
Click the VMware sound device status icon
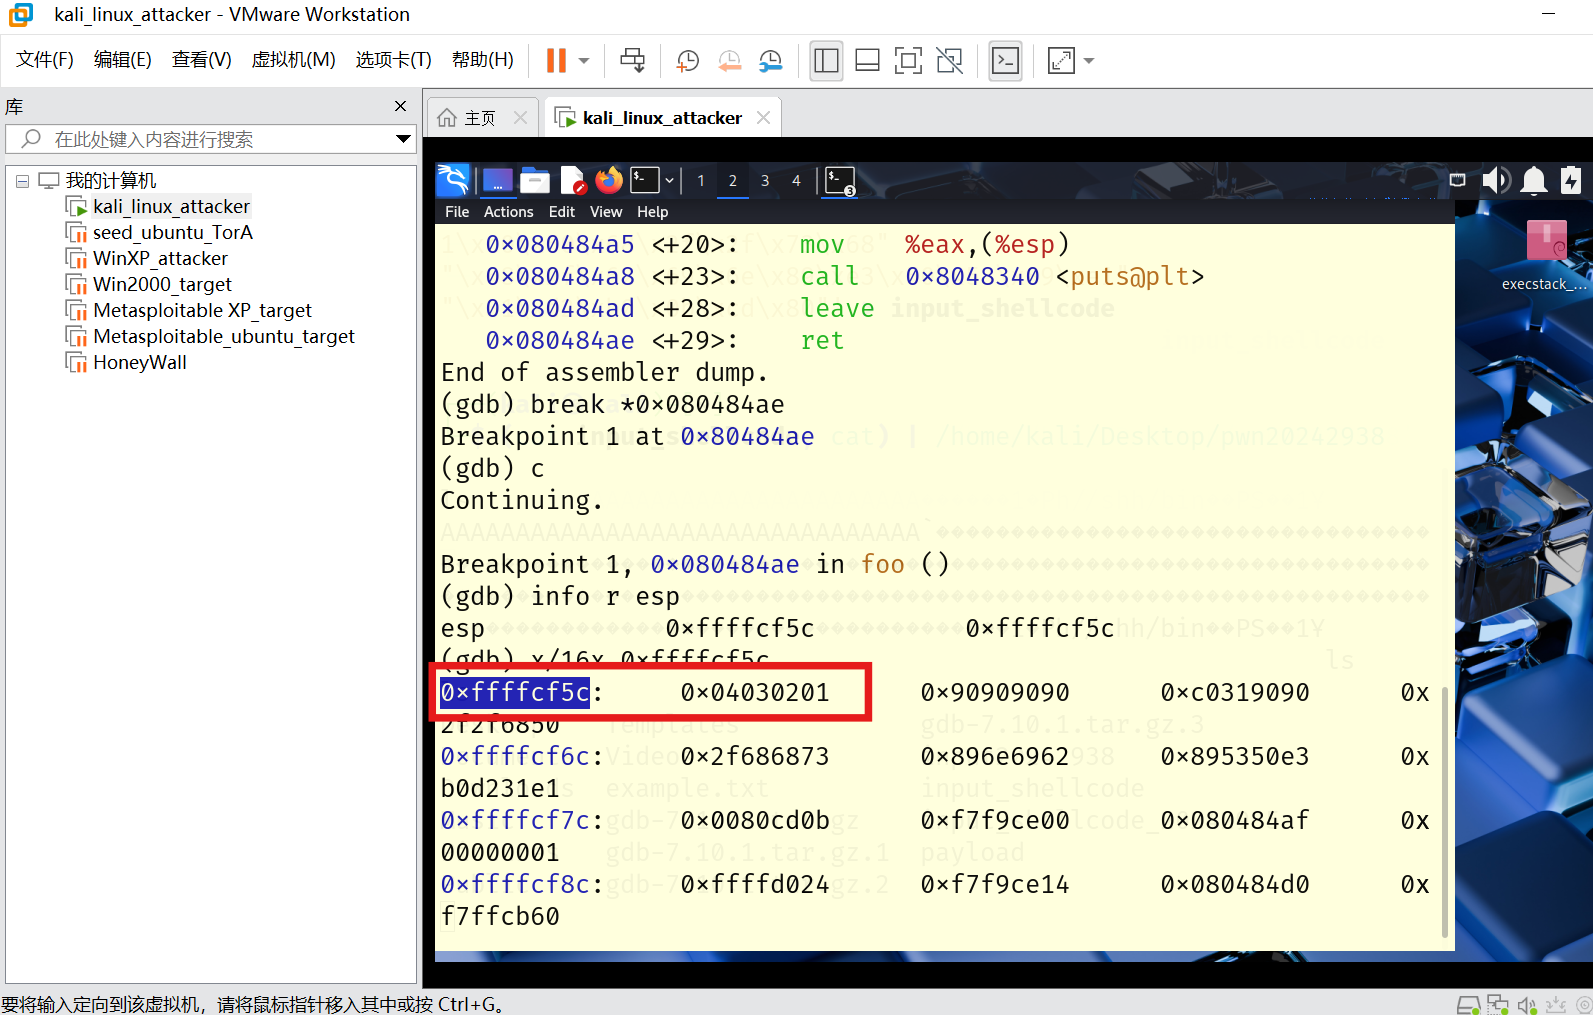(1526, 1004)
